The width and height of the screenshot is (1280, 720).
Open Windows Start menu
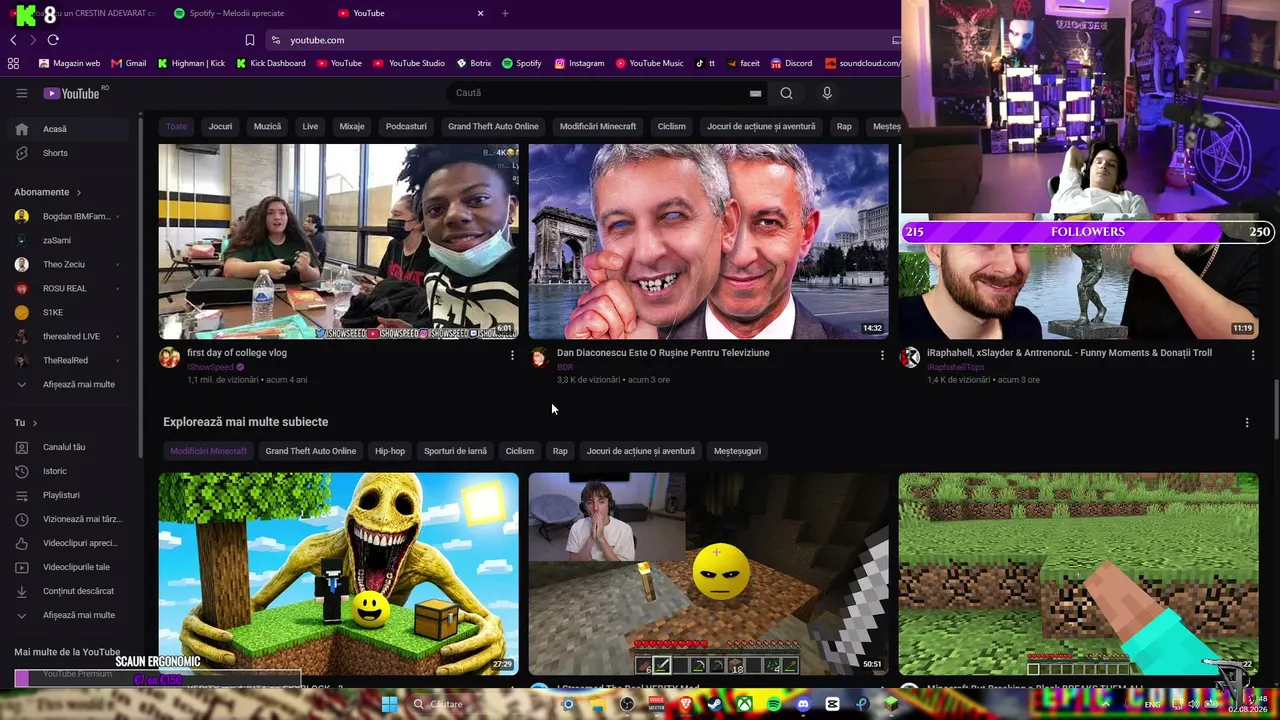(x=389, y=704)
